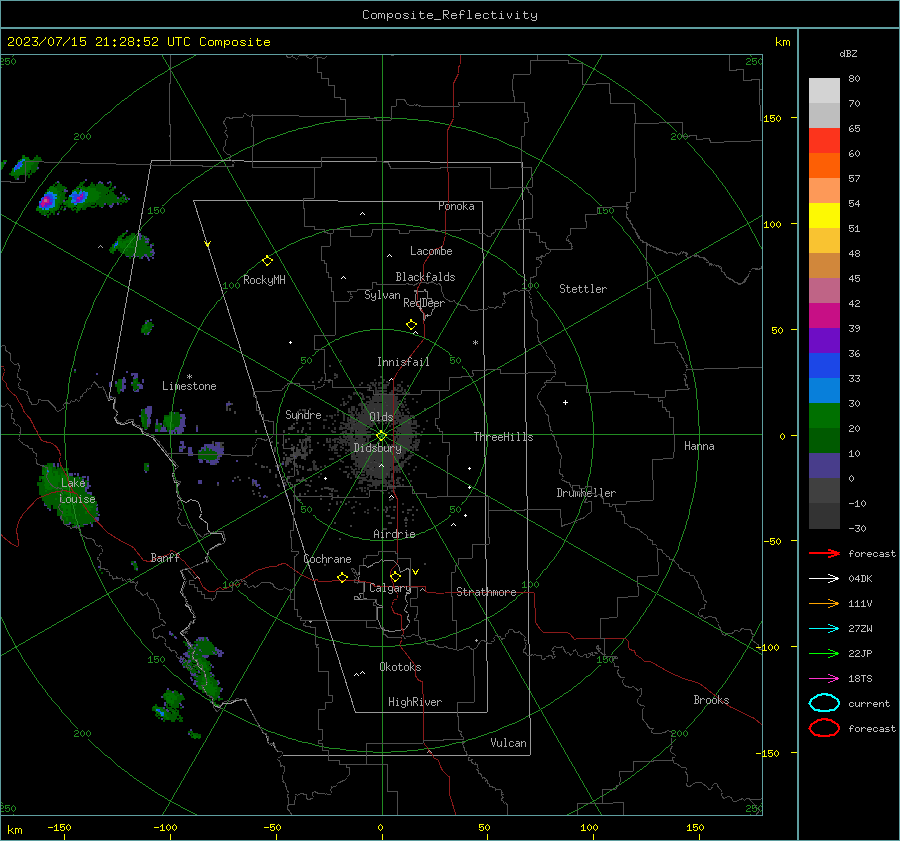
Task: Click the Vulcan label
Action: pos(509,743)
